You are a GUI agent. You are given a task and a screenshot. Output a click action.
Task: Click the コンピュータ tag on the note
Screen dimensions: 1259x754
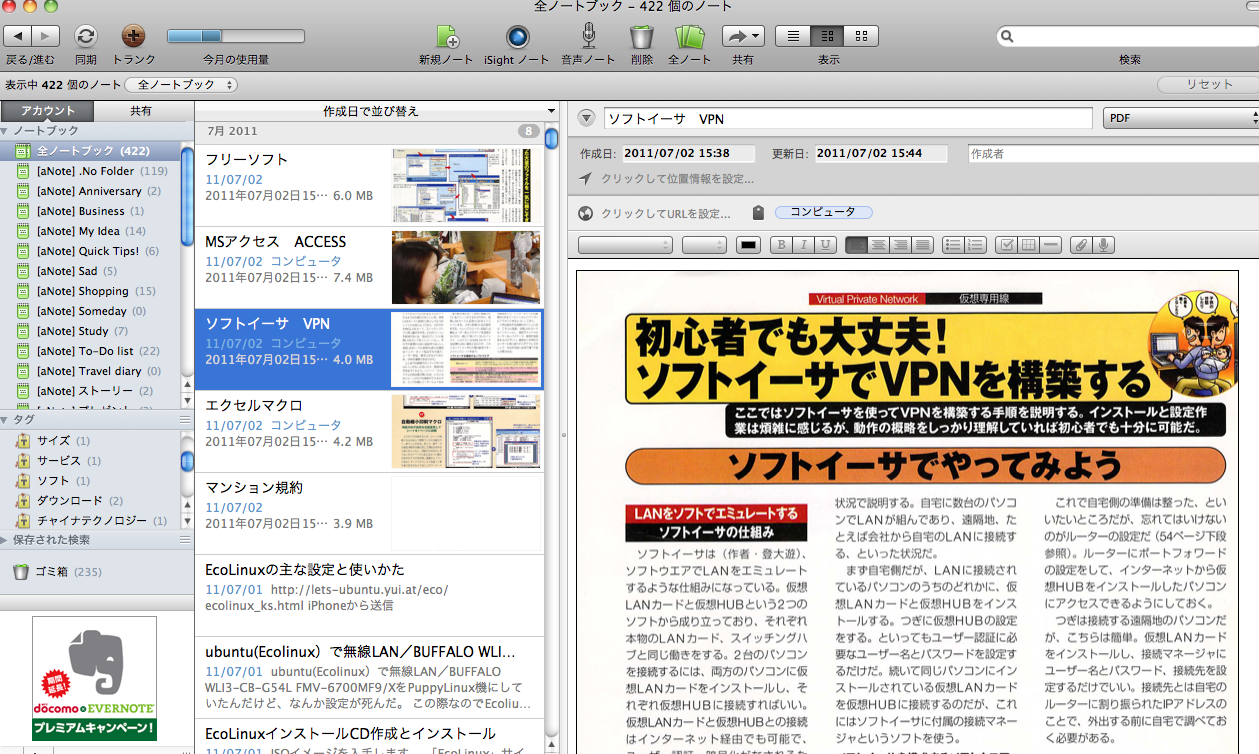click(823, 212)
